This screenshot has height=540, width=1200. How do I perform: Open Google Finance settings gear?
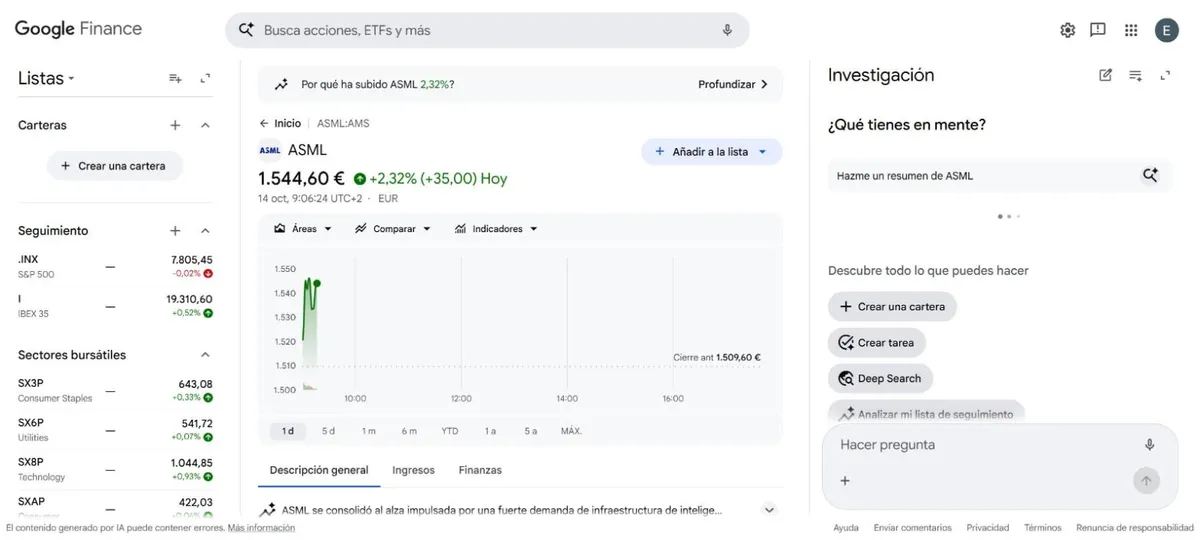pos(1067,30)
